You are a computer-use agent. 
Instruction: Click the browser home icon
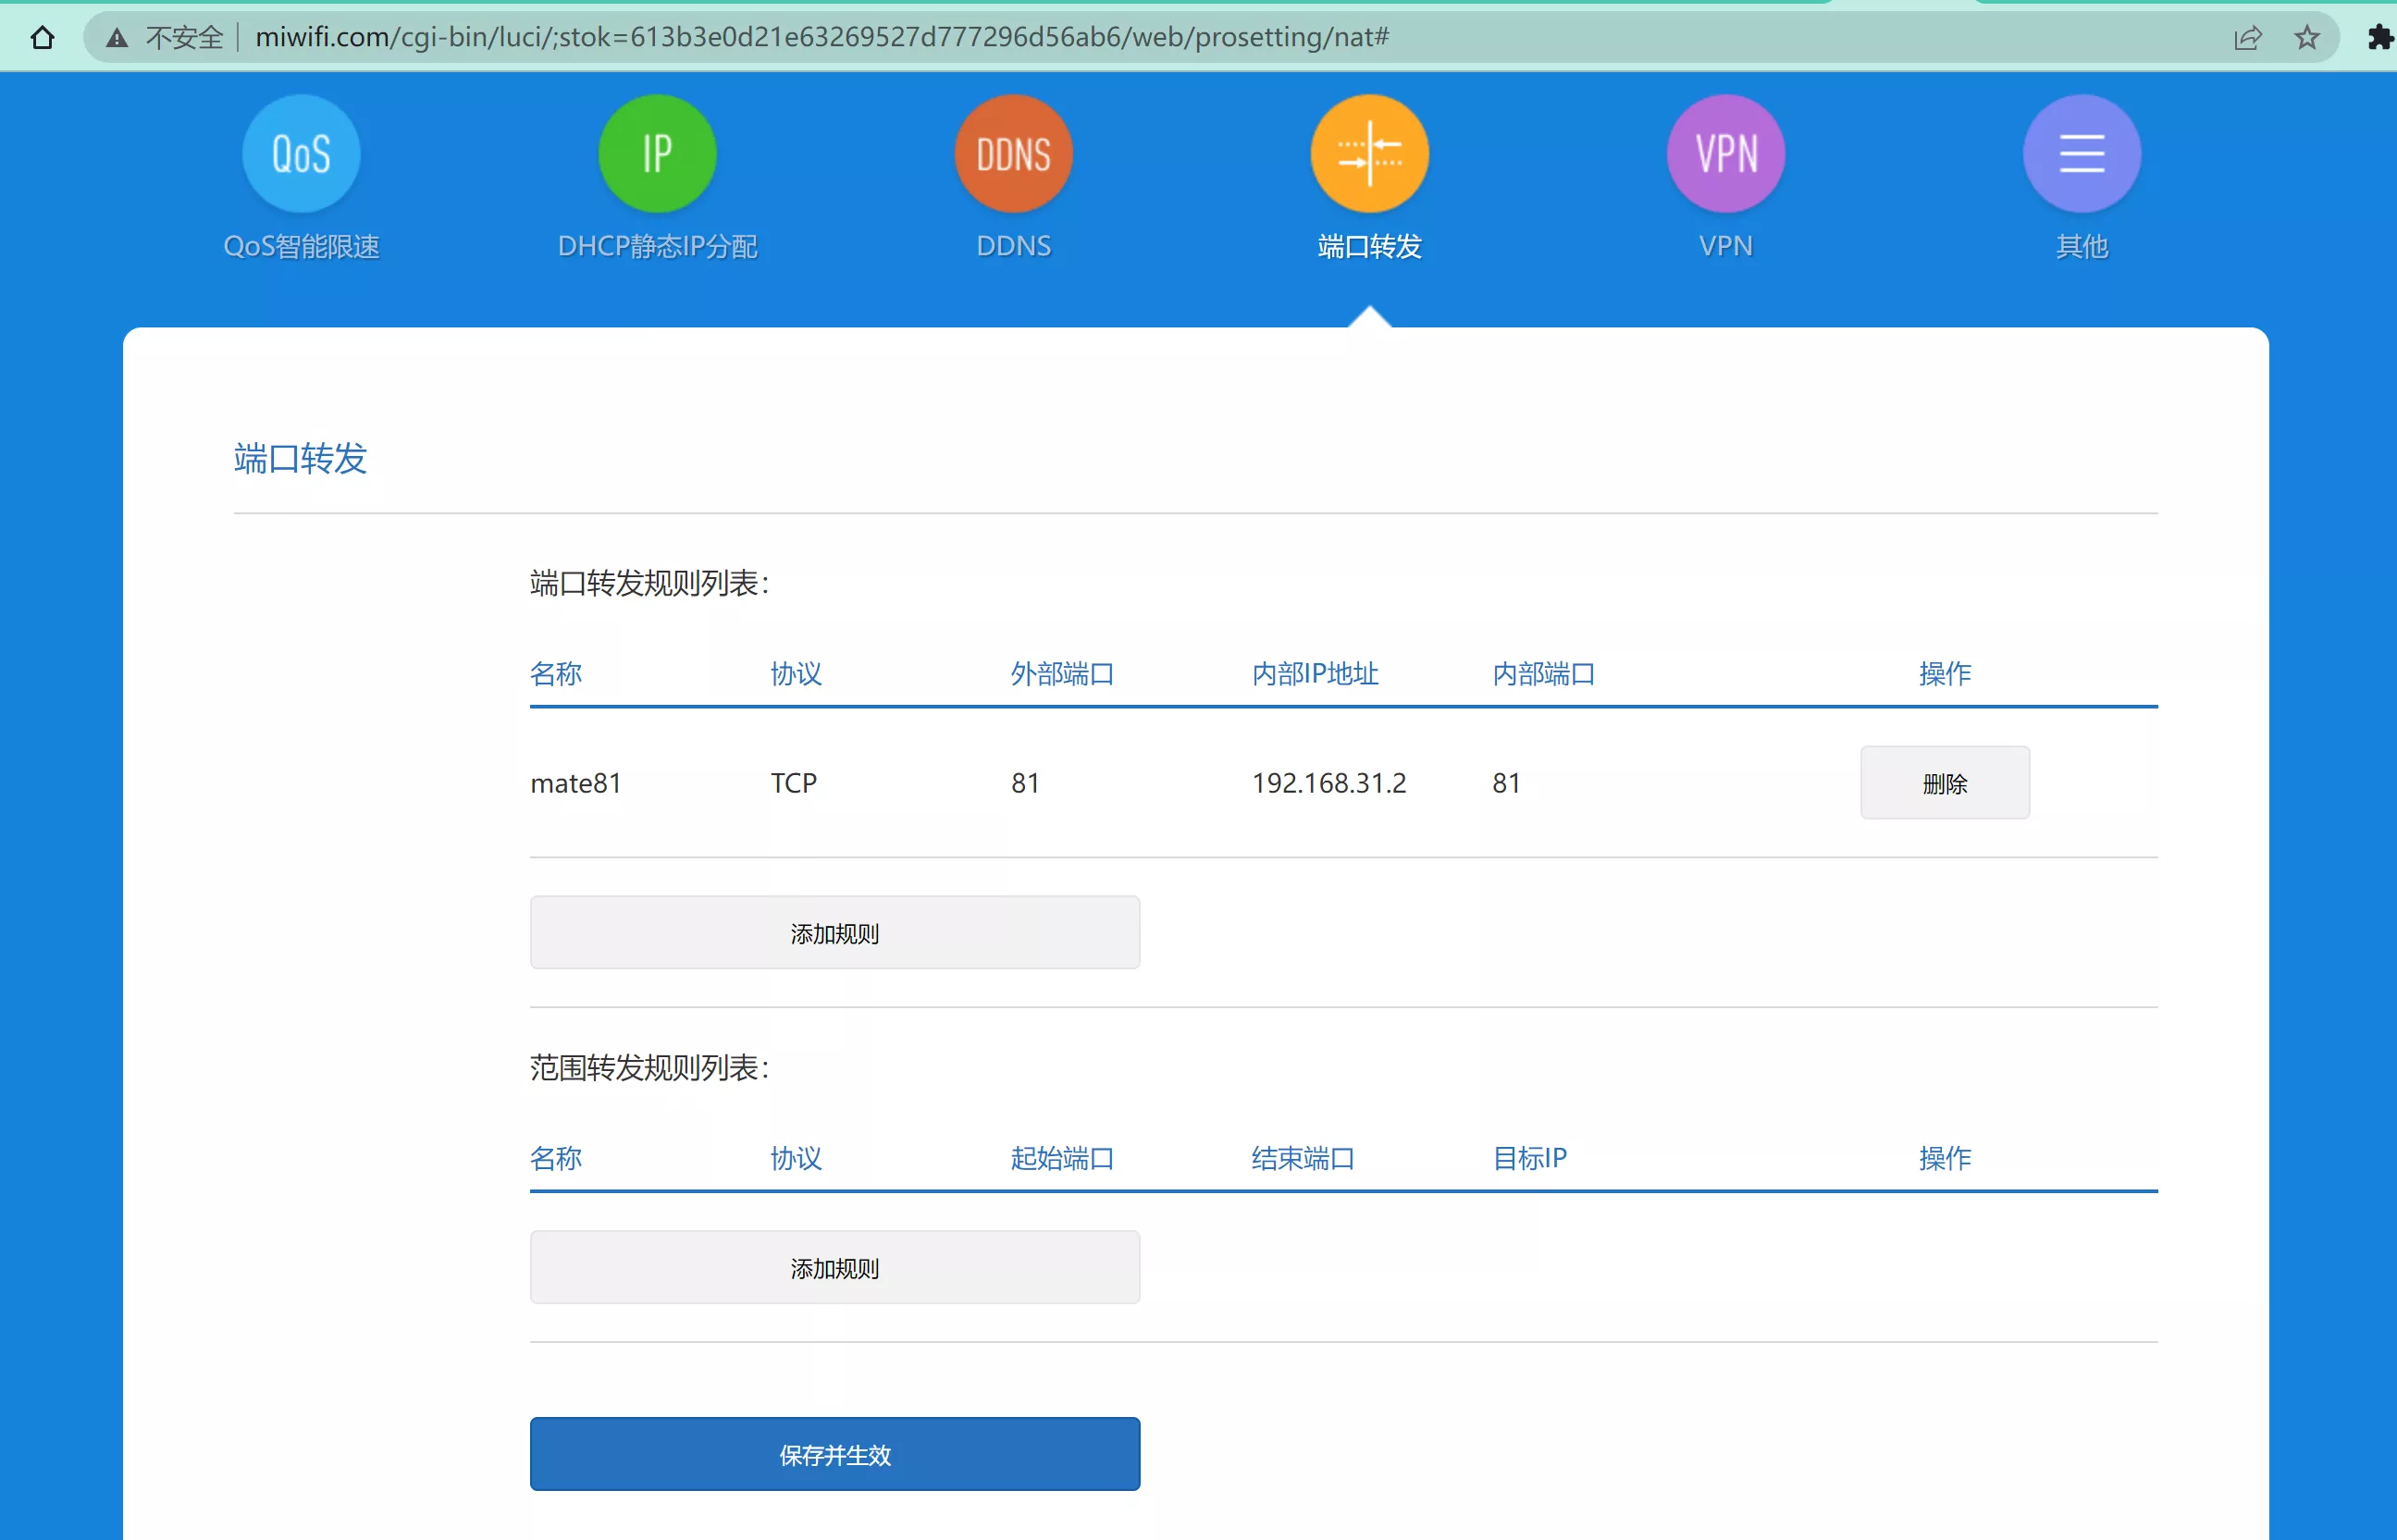pyautogui.click(x=42, y=38)
